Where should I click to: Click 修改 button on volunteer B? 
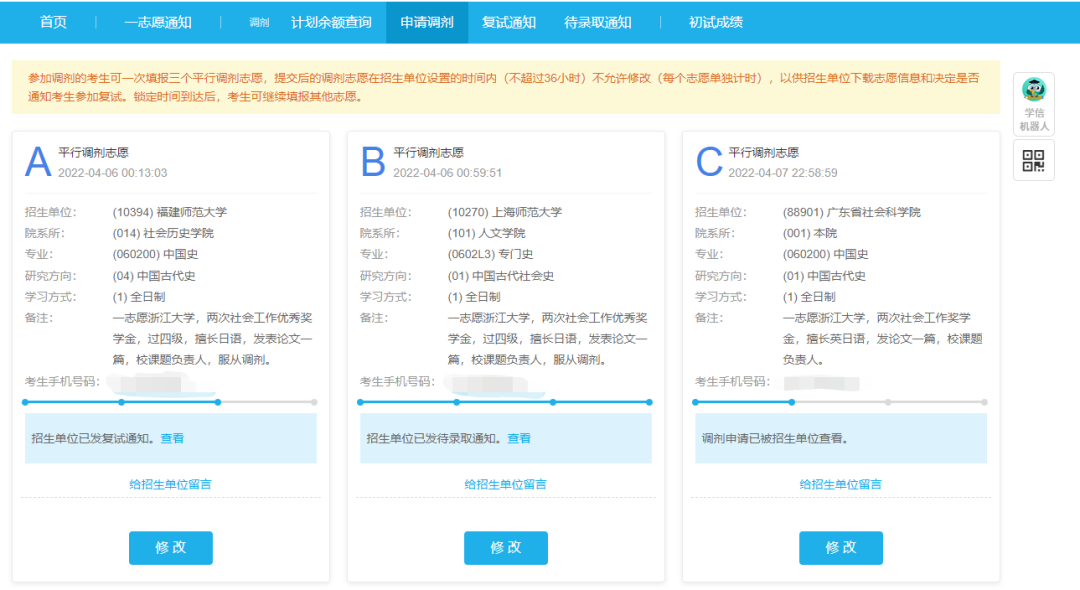(x=505, y=548)
